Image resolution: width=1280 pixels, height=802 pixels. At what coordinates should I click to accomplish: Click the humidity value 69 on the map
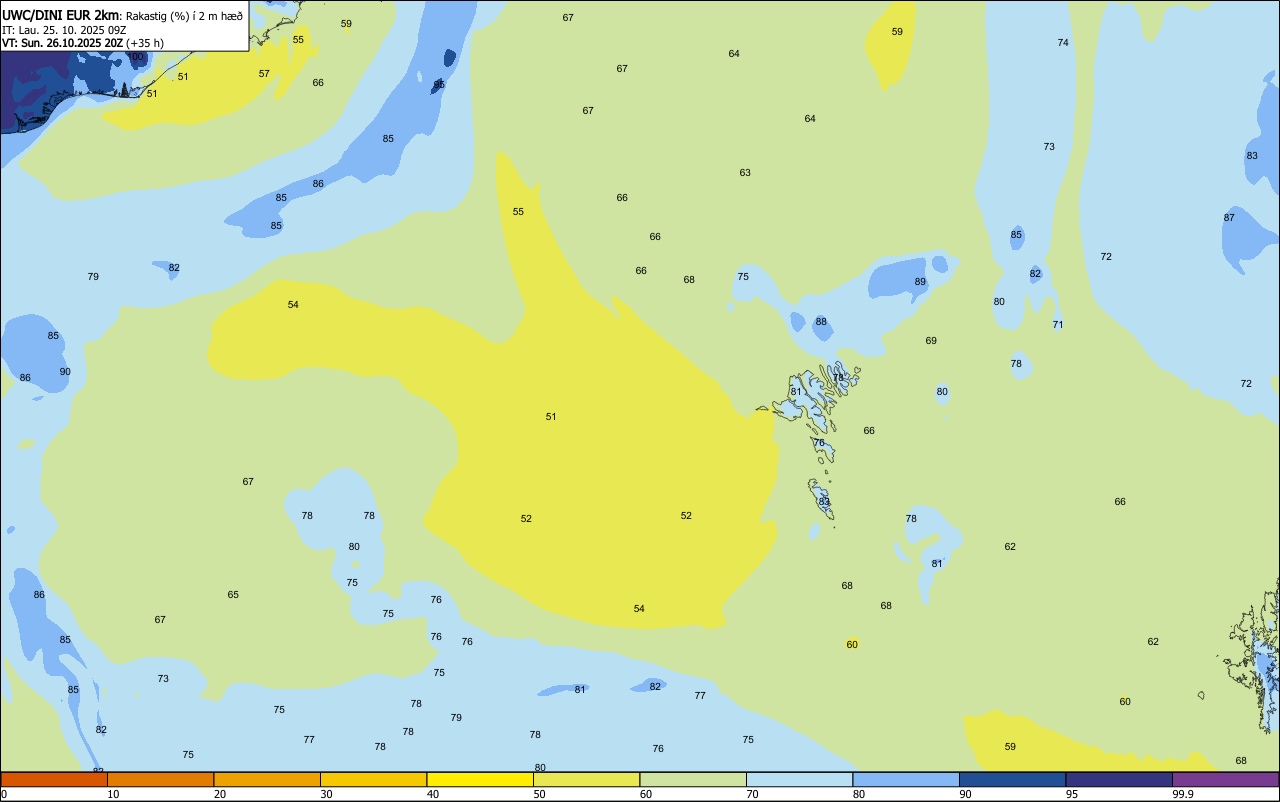pos(931,341)
